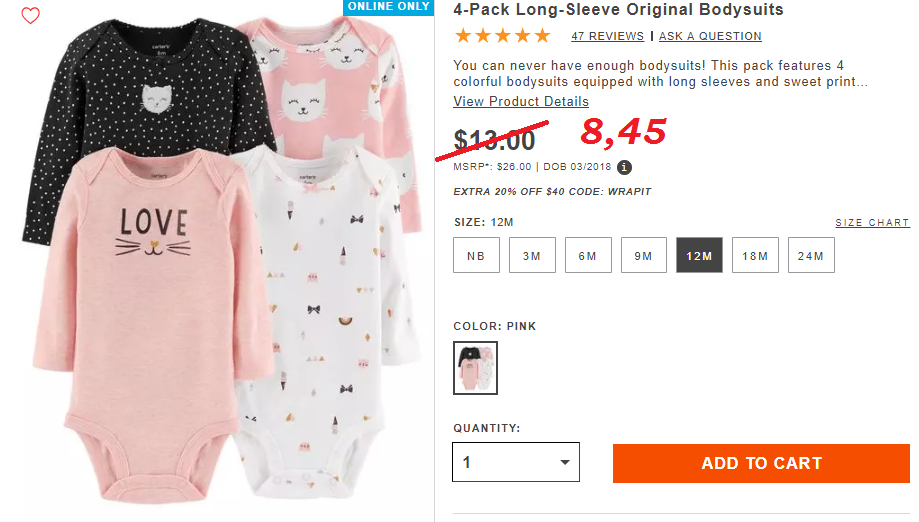Image resolution: width=919 pixels, height=522 pixels.
Task: Add item to favorites with heart icon
Action: [30, 15]
